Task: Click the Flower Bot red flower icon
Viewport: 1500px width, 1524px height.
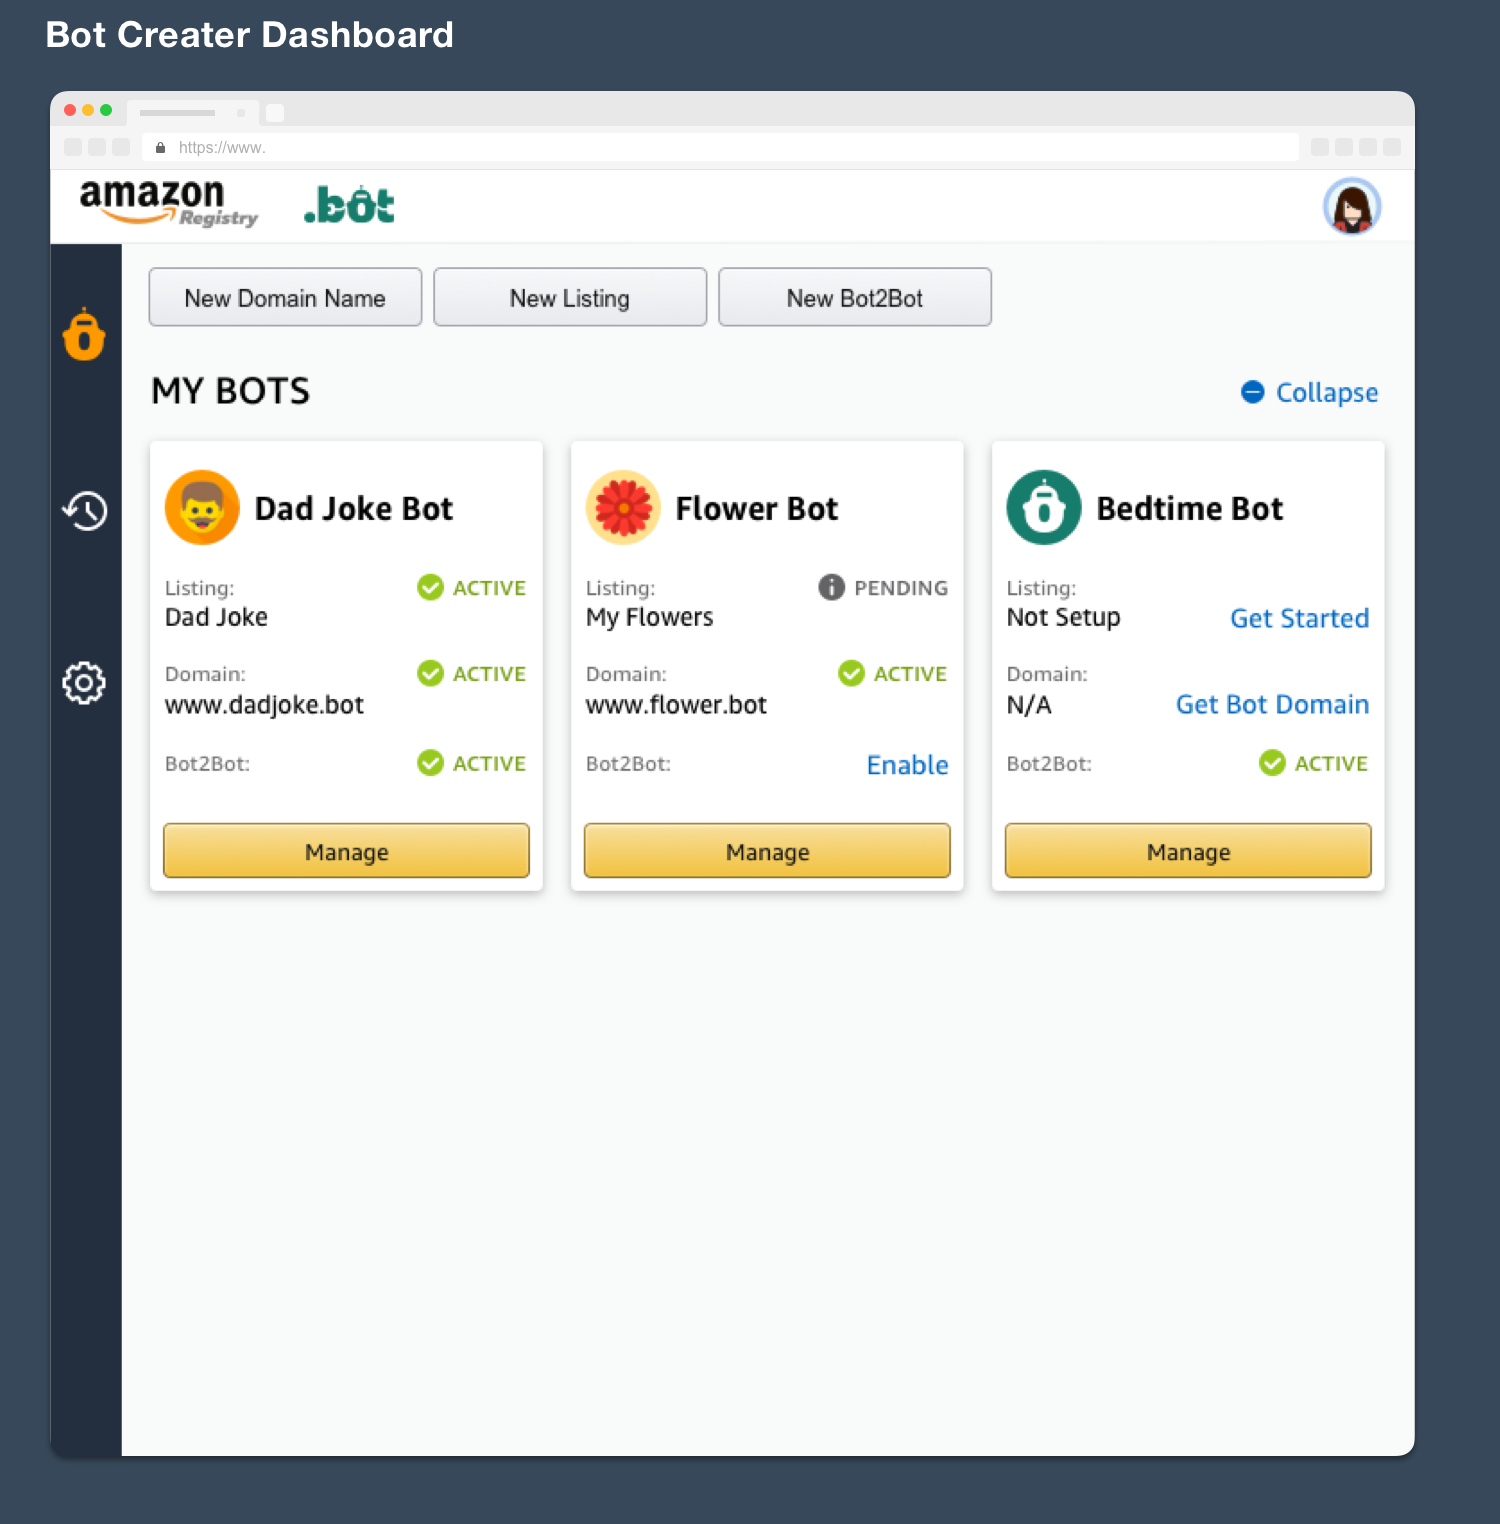Action: pos(623,508)
